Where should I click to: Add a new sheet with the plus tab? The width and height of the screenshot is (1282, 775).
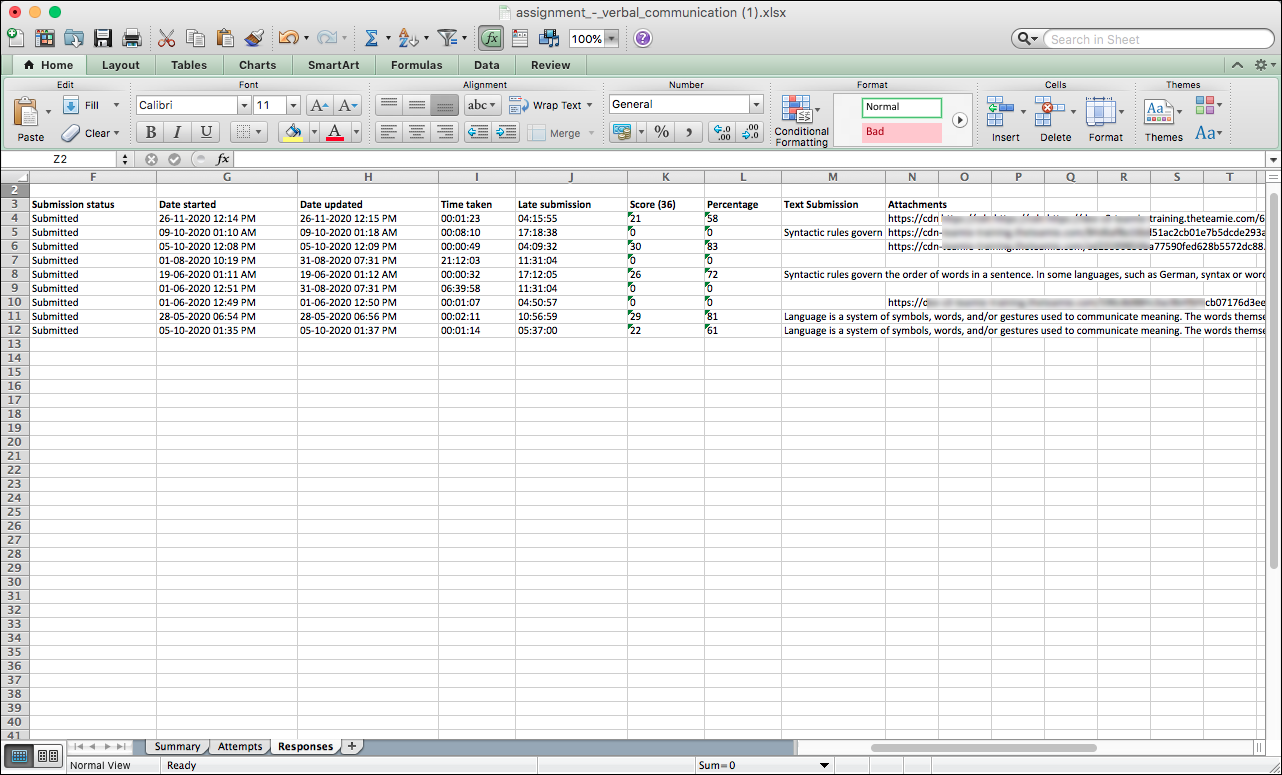point(352,746)
